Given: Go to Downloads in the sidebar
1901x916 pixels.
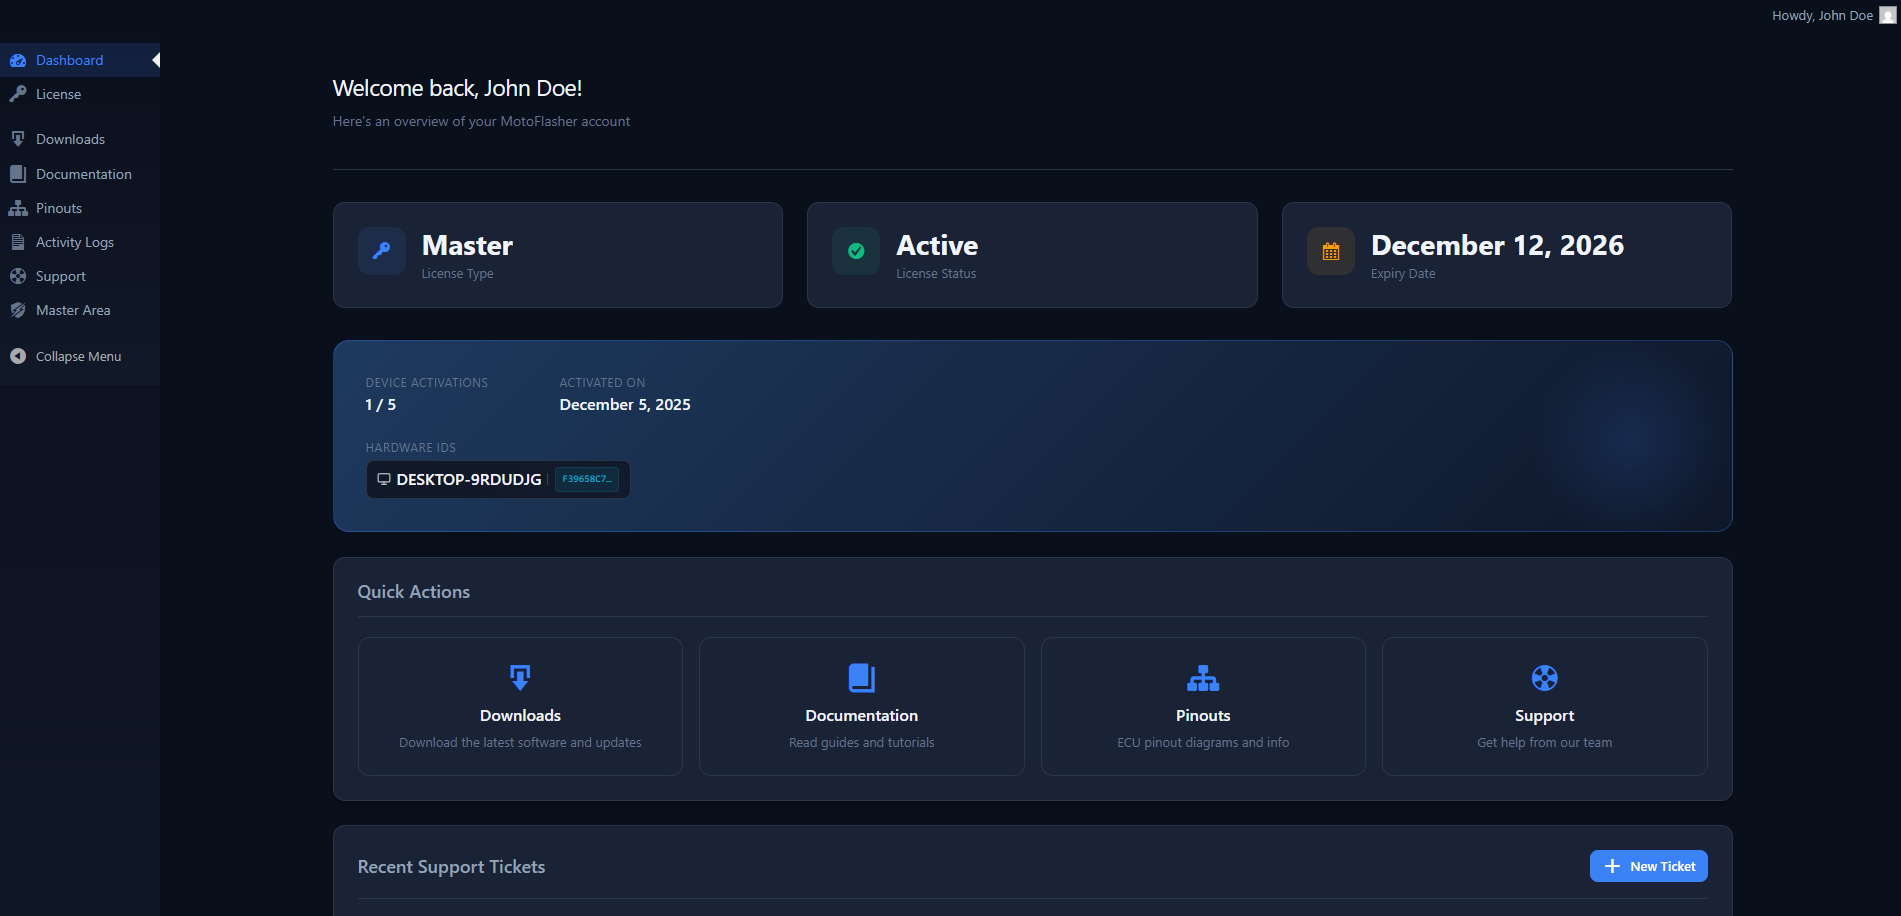Looking at the screenshot, I should pyautogui.click(x=80, y=139).
